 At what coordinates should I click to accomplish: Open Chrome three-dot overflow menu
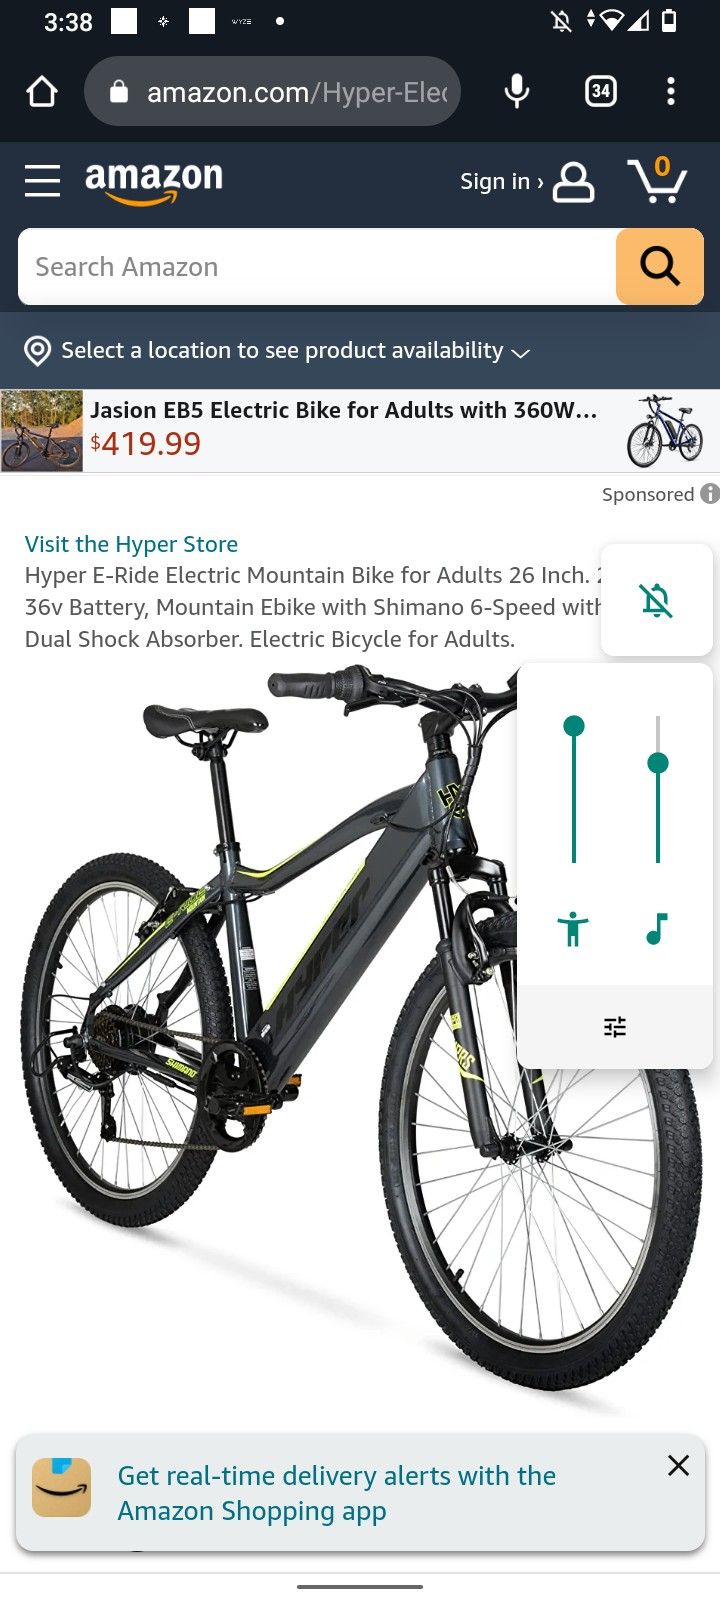pyautogui.click(x=671, y=92)
